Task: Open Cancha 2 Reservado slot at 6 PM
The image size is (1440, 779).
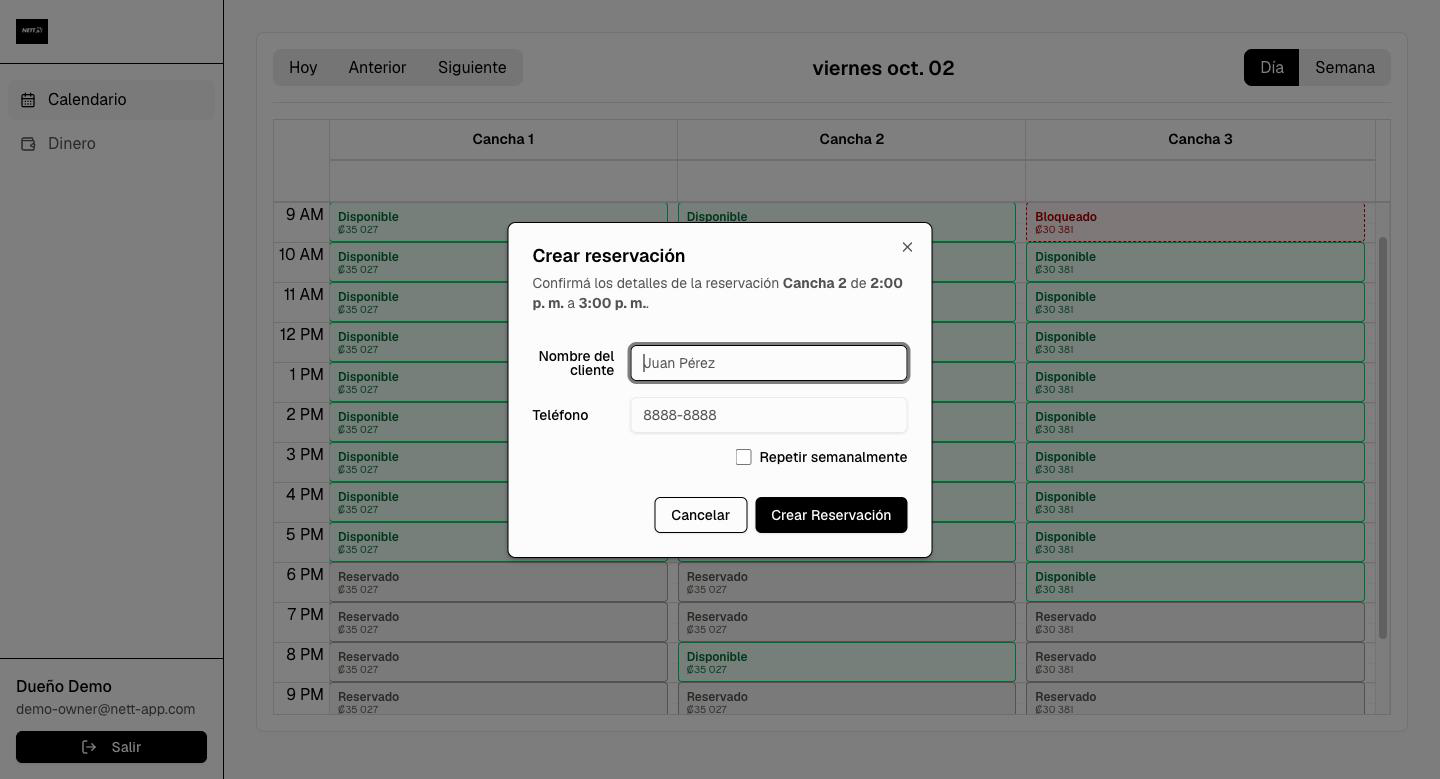Action: click(x=847, y=582)
